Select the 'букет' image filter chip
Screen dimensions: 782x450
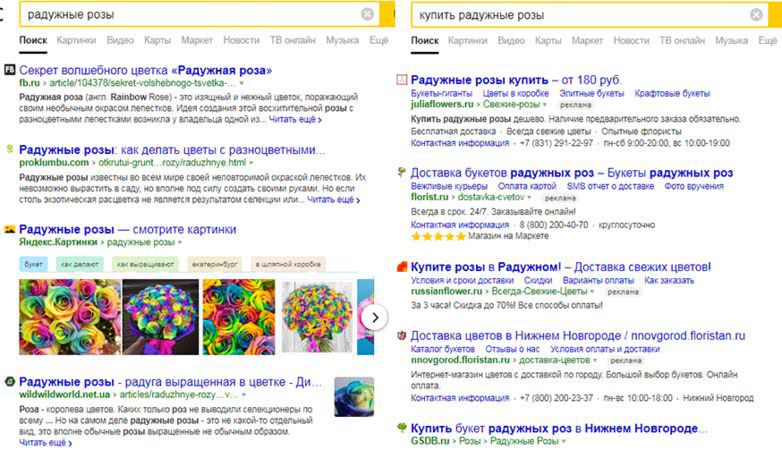[33, 264]
